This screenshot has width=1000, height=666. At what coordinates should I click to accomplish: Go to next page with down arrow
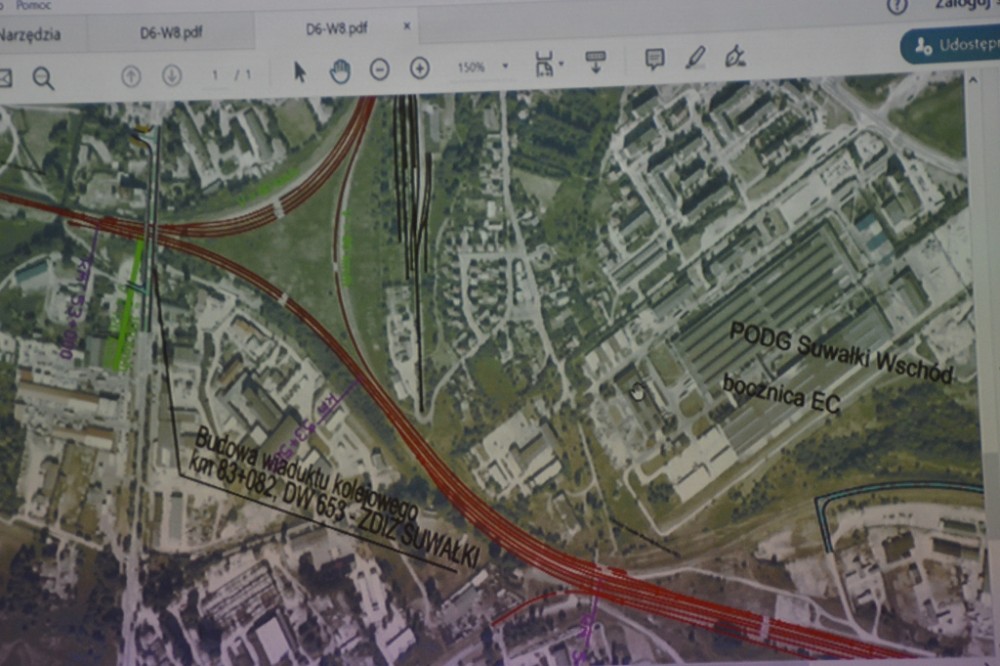(172, 75)
